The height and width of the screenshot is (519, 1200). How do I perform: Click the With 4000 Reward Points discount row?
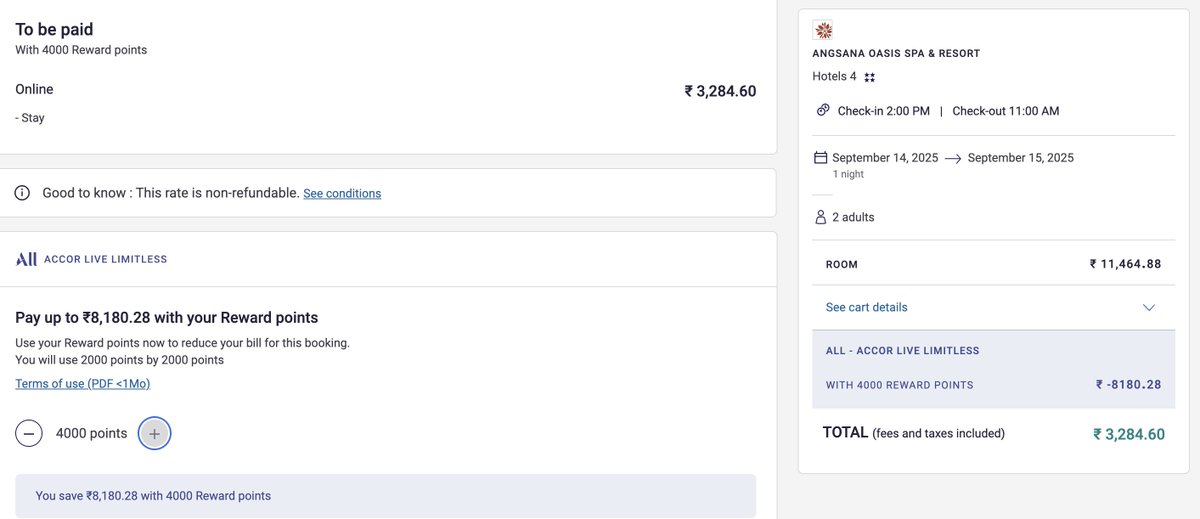point(994,384)
